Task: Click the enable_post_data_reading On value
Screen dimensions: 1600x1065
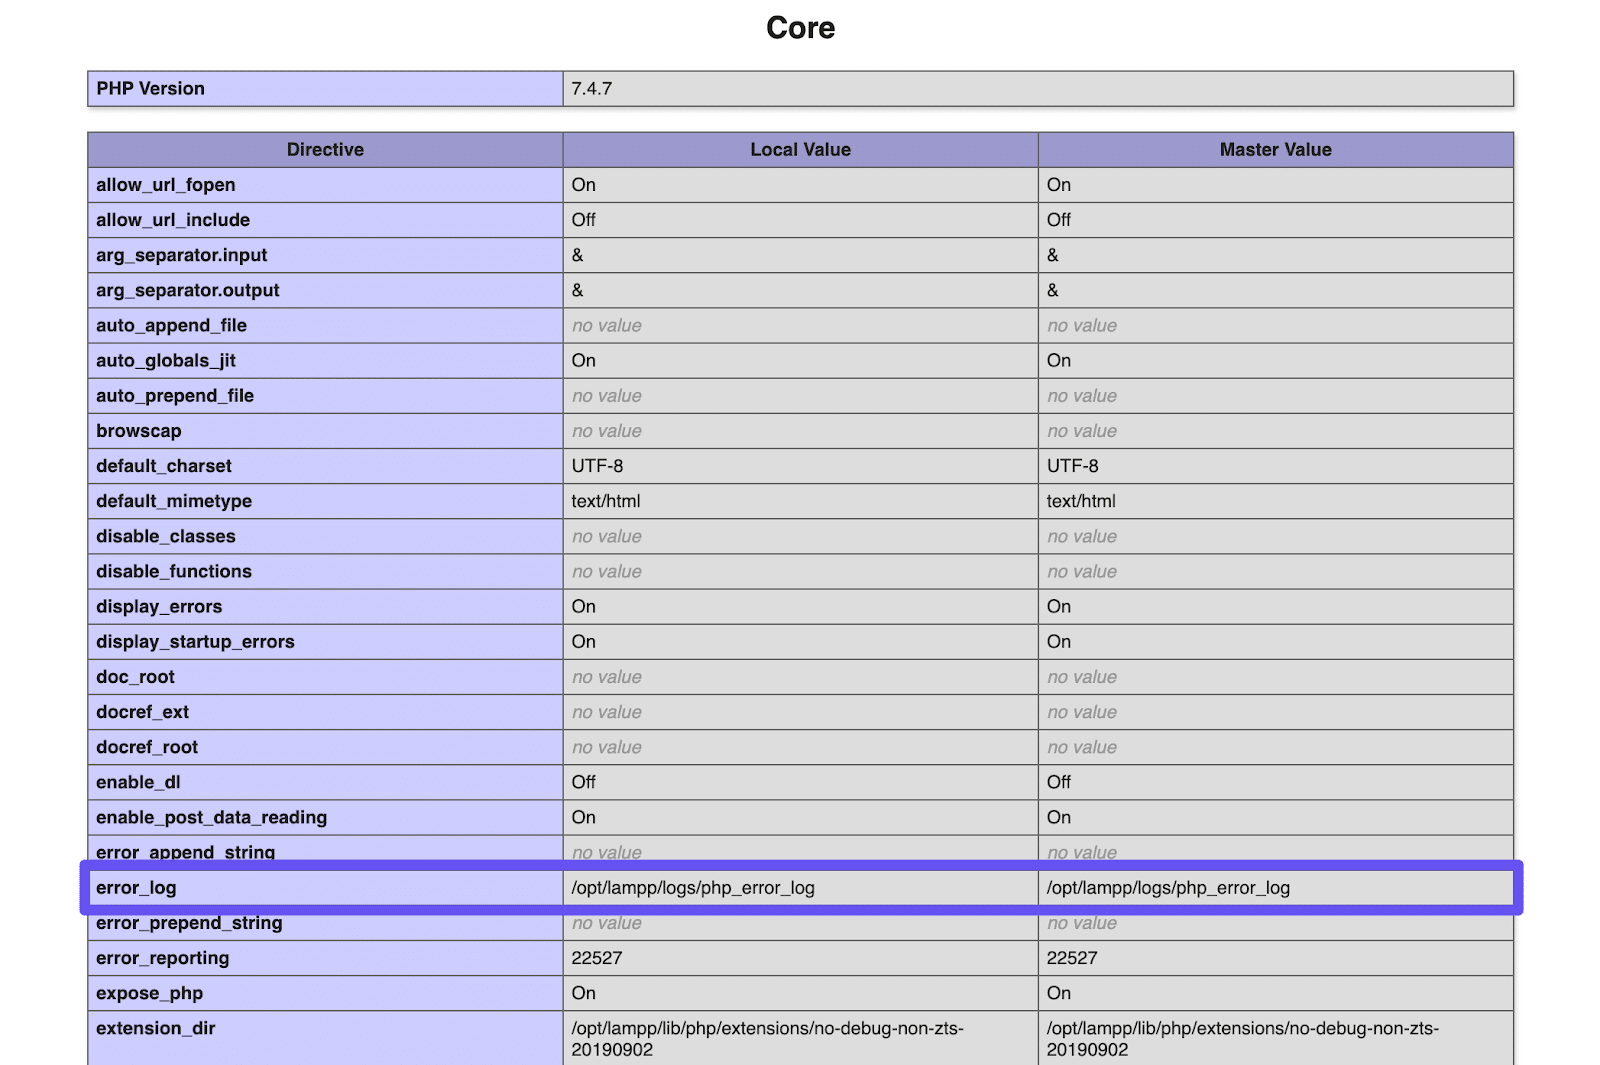Action: point(583,817)
